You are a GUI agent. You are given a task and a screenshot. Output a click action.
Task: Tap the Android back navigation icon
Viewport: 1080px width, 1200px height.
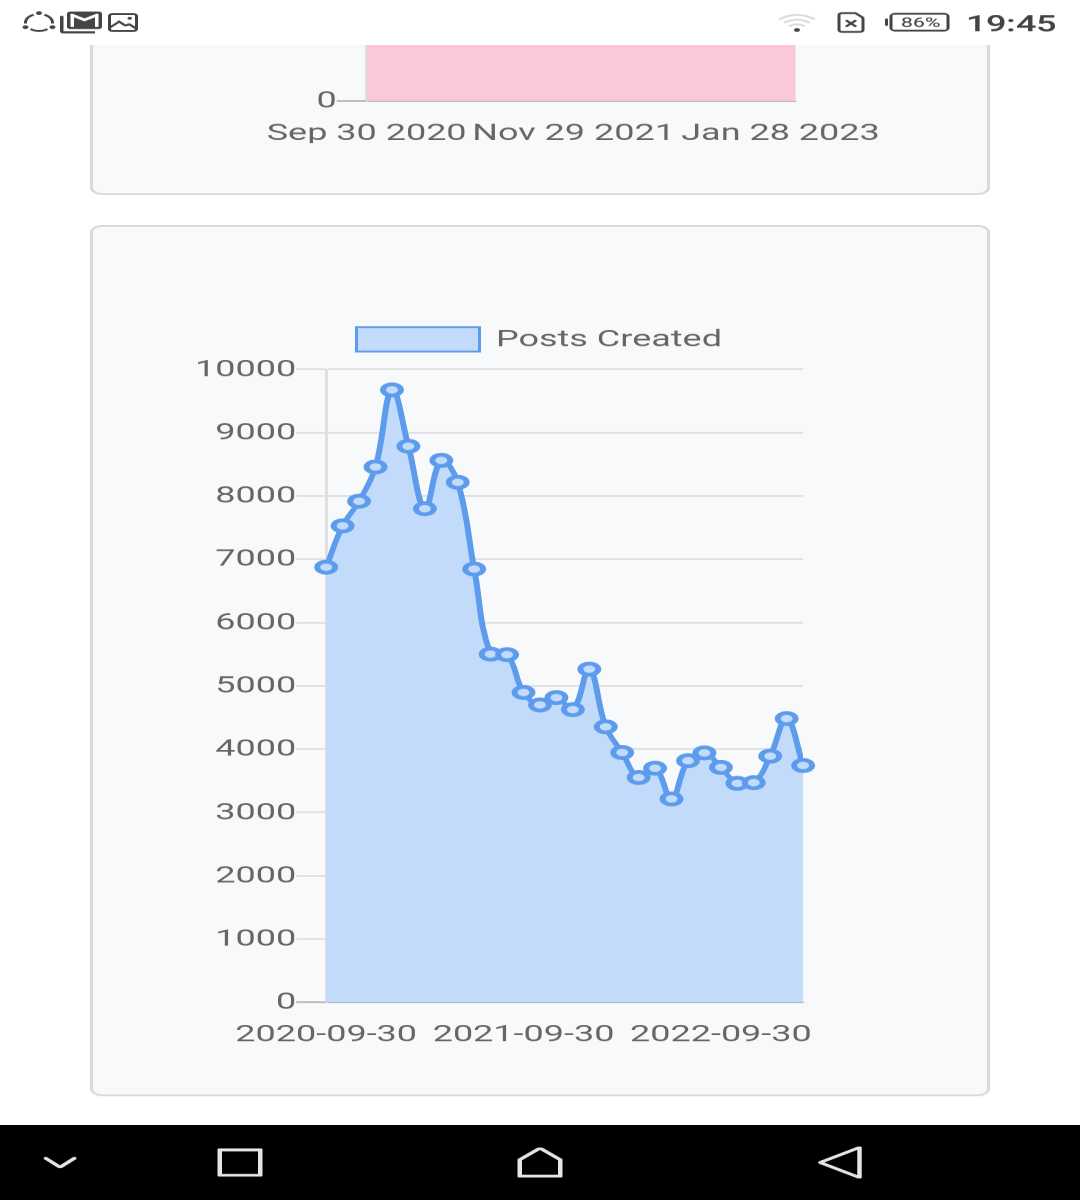(840, 1162)
